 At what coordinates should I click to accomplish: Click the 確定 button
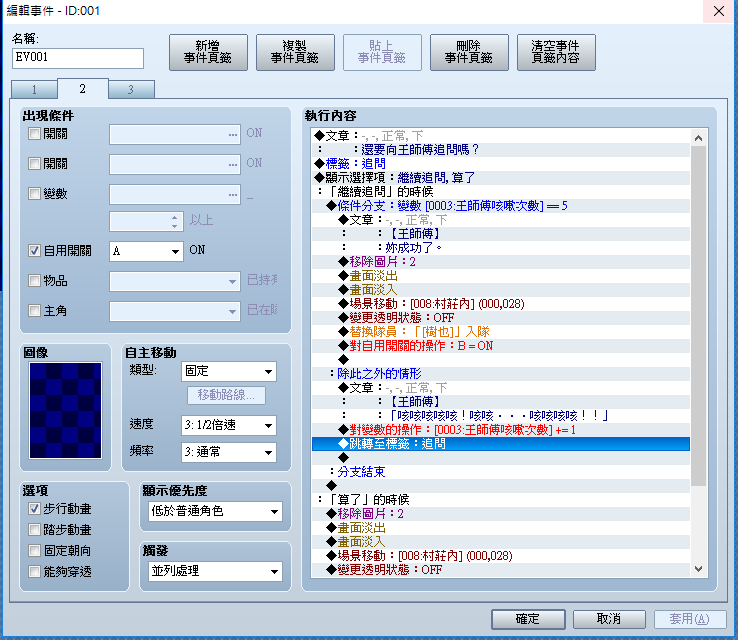(528, 619)
